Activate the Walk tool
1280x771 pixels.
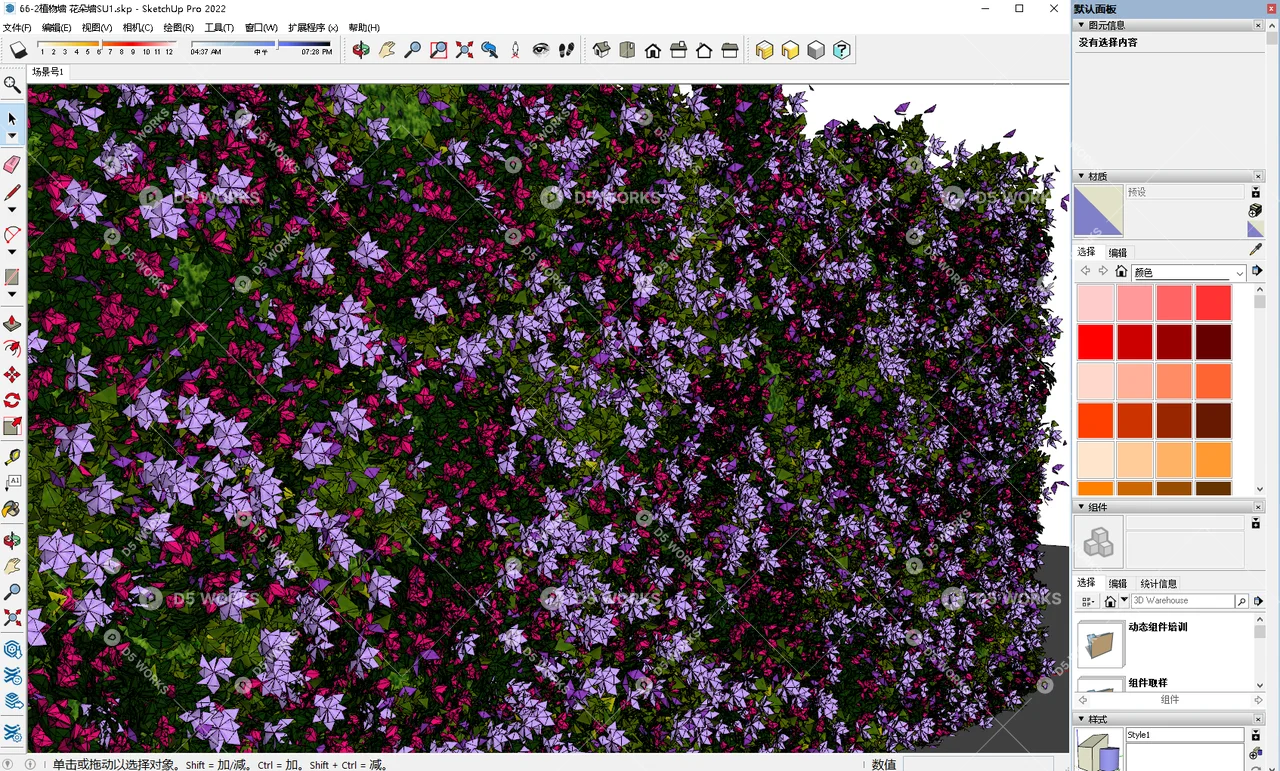[x=565, y=49]
